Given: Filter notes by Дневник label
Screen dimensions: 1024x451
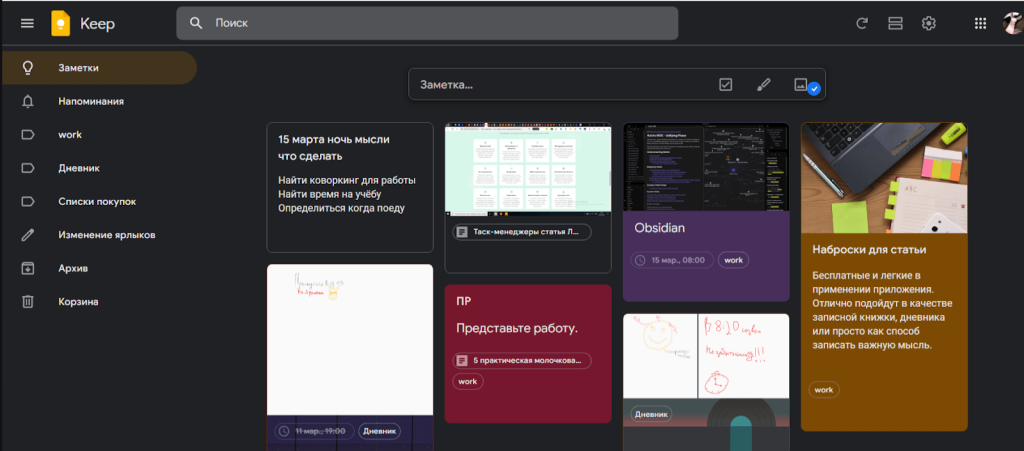Looking at the screenshot, I should tap(98, 168).
